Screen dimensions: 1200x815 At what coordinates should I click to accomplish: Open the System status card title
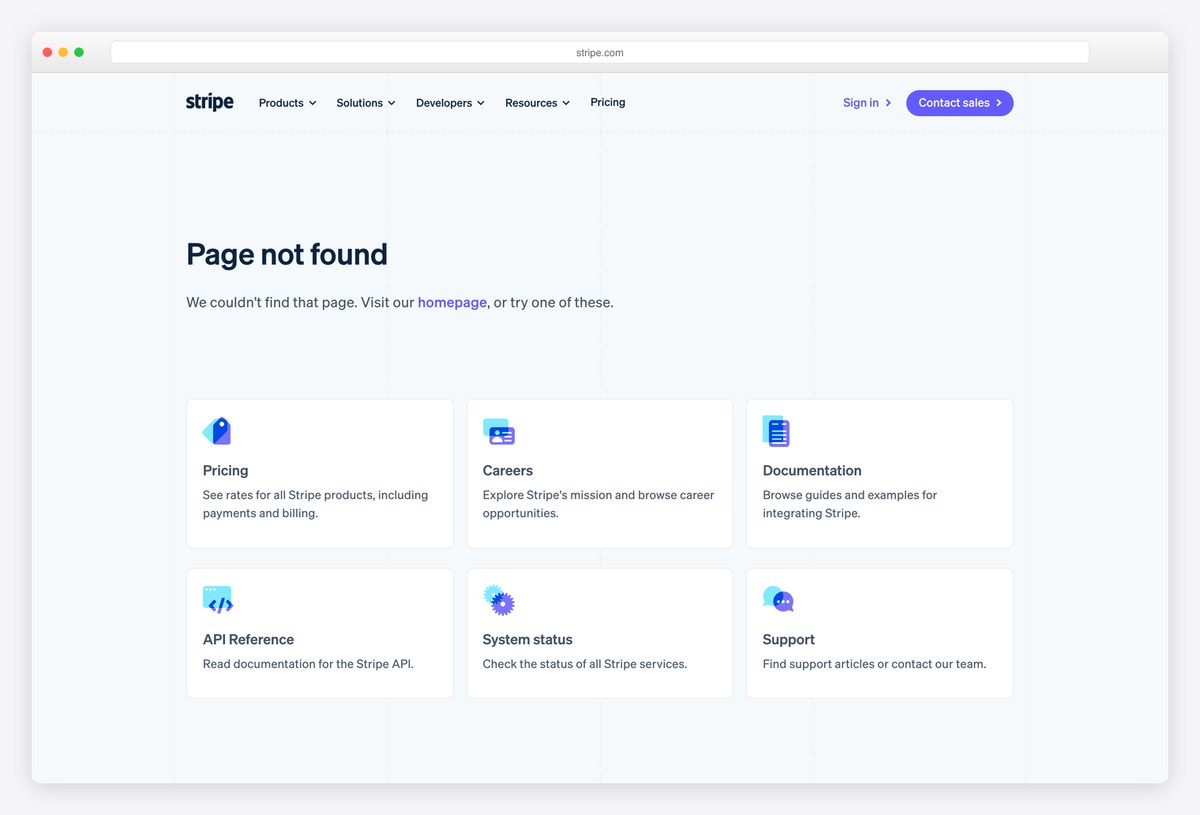[528, 639]
